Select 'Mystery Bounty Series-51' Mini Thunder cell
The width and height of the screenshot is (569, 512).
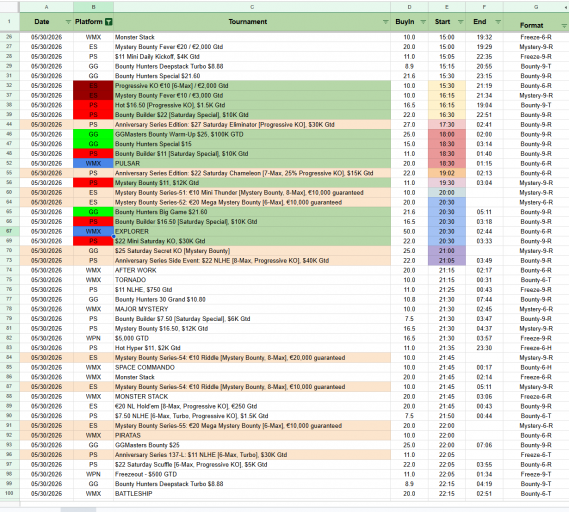tap(252, 192)
